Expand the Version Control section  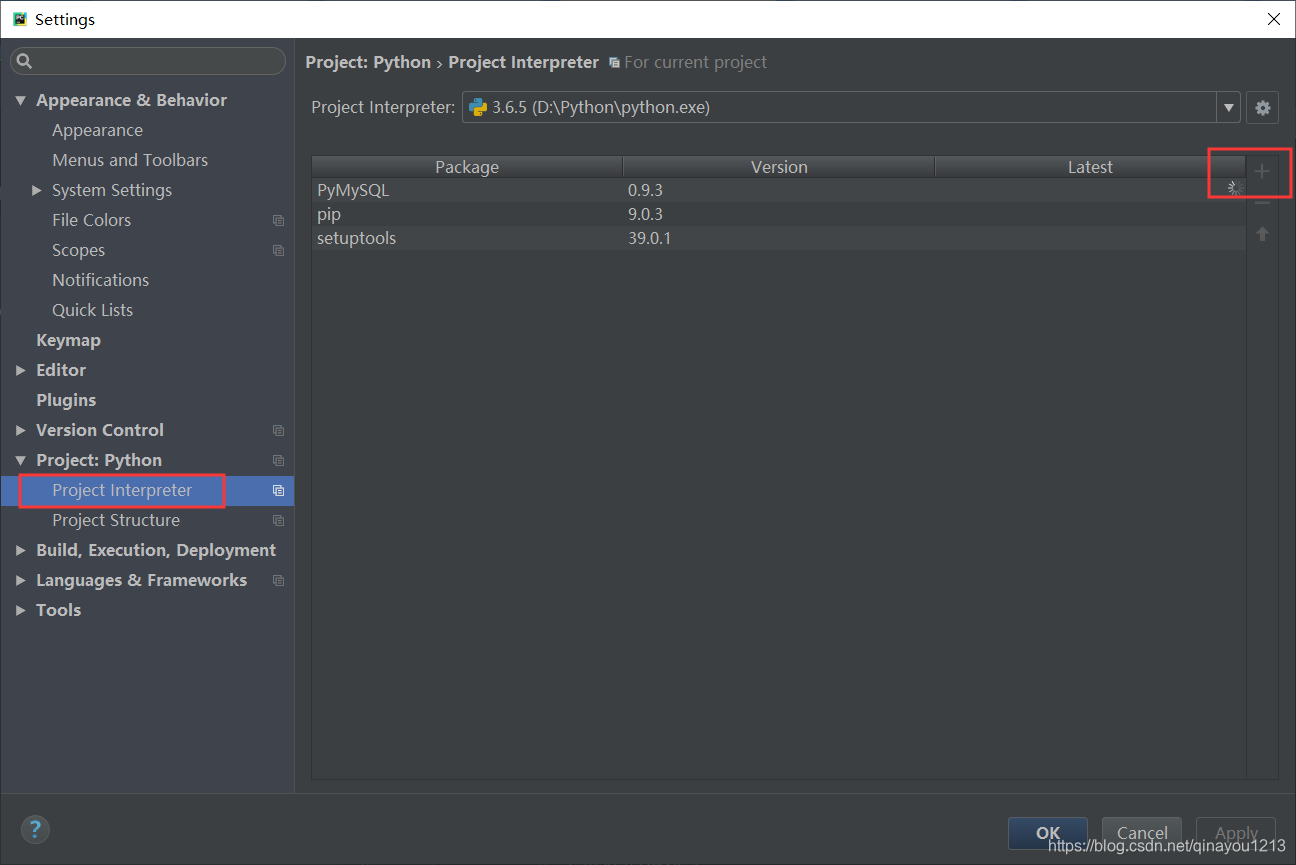point(21,430)
